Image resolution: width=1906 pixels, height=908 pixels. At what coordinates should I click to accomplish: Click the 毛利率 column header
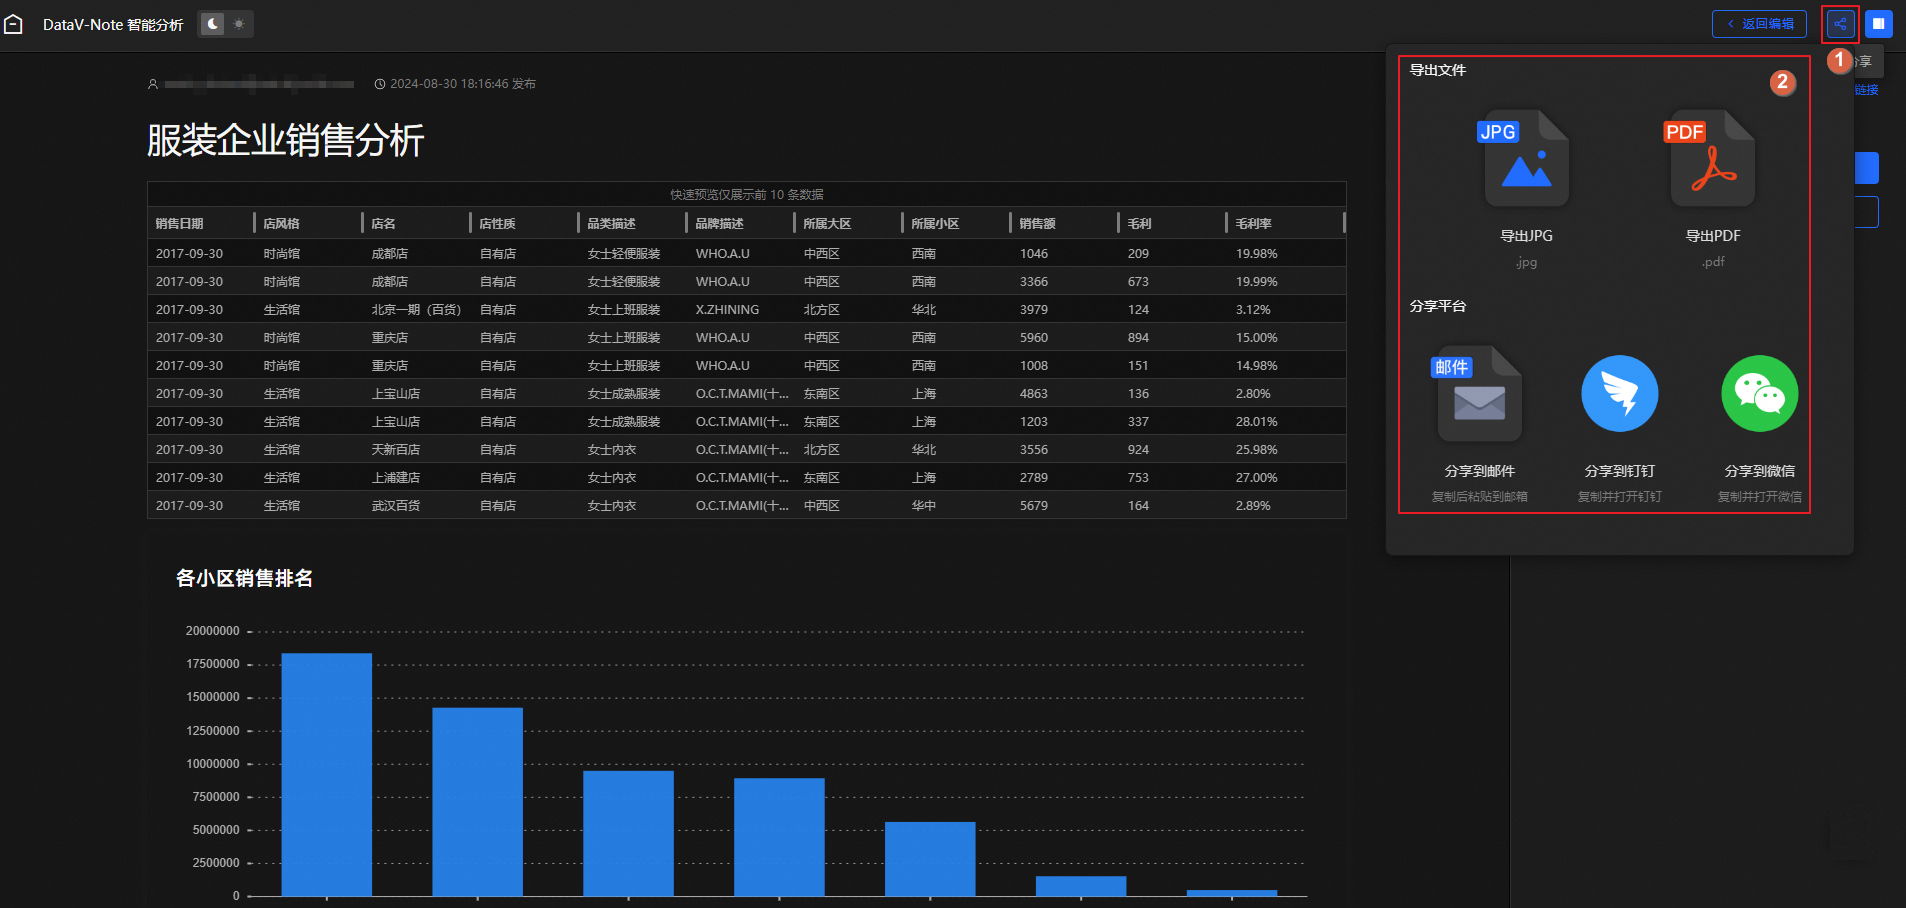[x=1253, y=224]
